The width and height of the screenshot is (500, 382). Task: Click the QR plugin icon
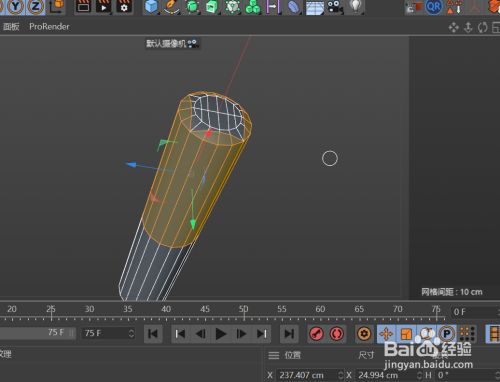(434, 7)
